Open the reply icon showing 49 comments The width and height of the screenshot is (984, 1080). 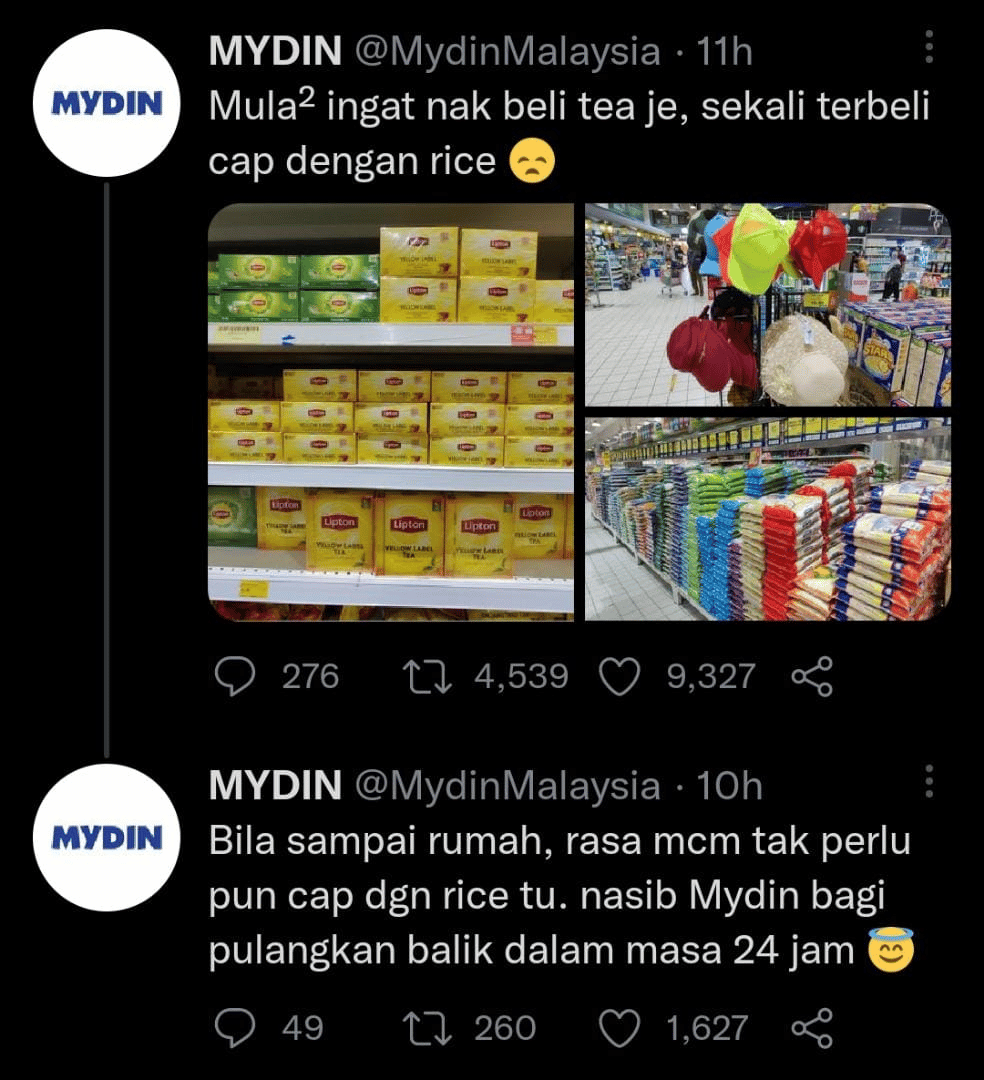tap(235, 1028)
